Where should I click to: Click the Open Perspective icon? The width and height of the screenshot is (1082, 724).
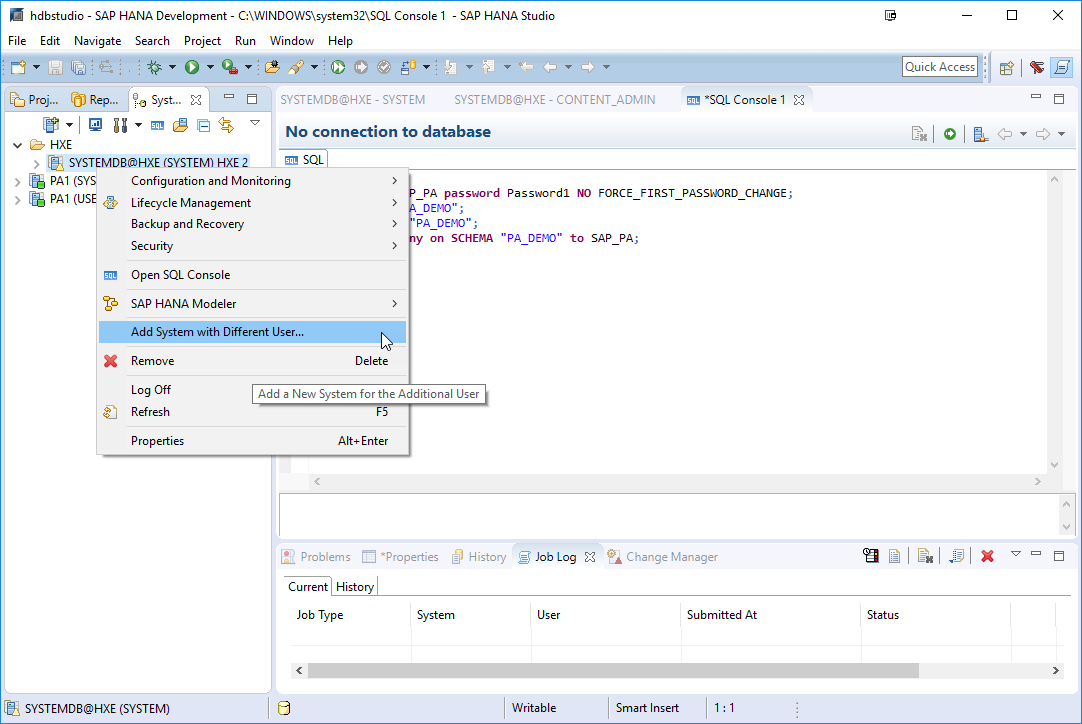[x=1007, y=67]
